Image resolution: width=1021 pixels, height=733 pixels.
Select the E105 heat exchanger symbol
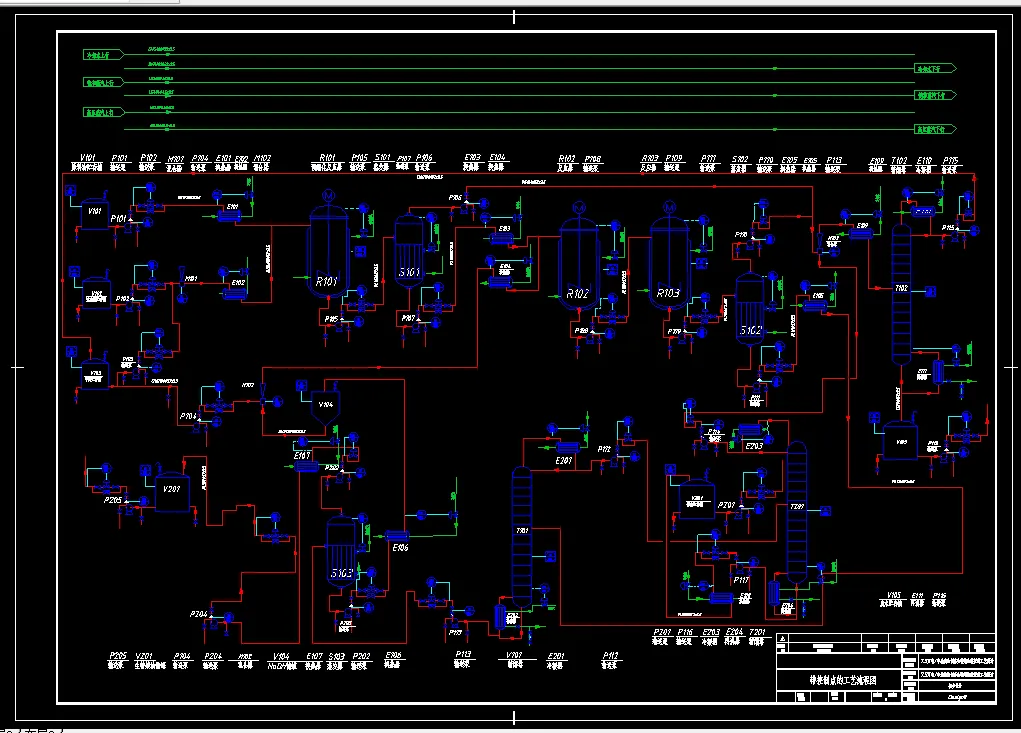pyautogui.click(x=815, y=306)
